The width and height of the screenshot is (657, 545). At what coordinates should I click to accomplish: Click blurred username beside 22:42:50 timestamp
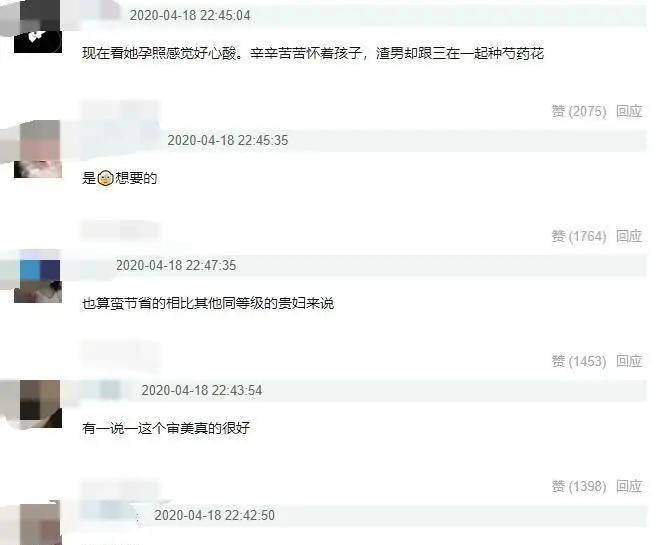click(113, 515)
